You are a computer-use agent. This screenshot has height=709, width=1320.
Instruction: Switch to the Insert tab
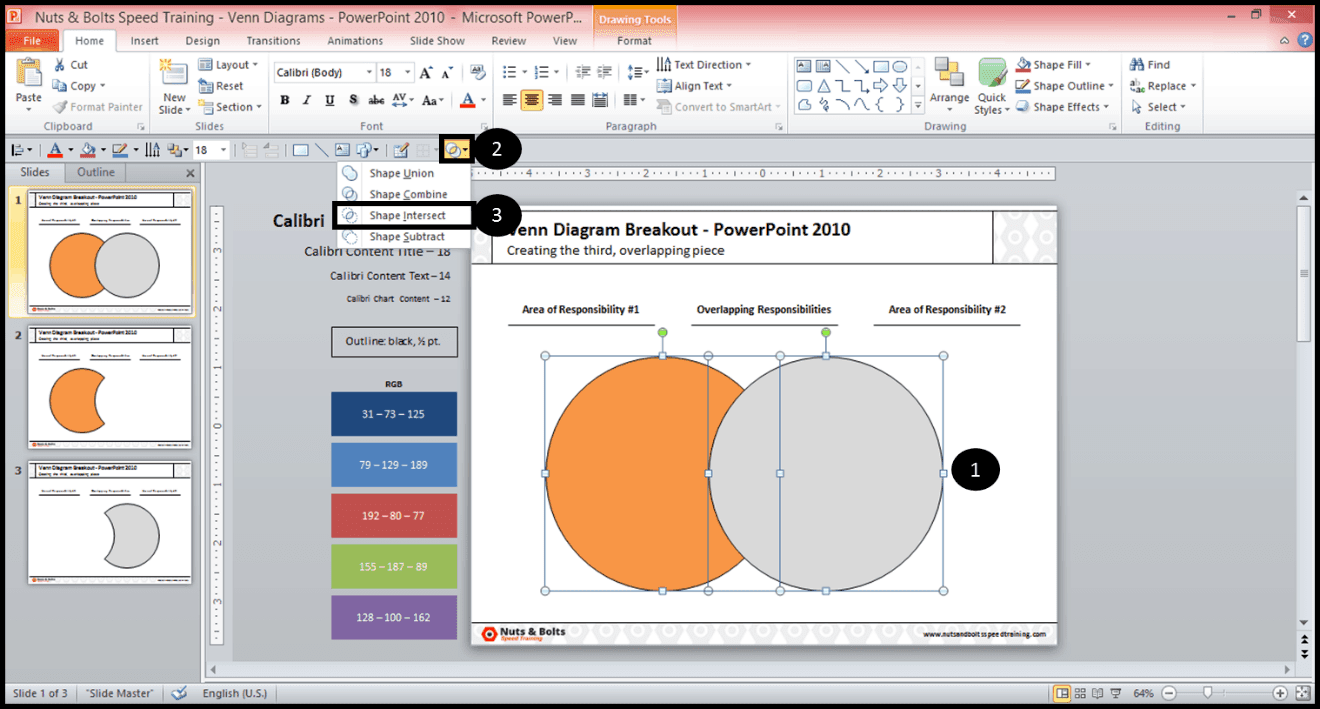coord(144,41)
